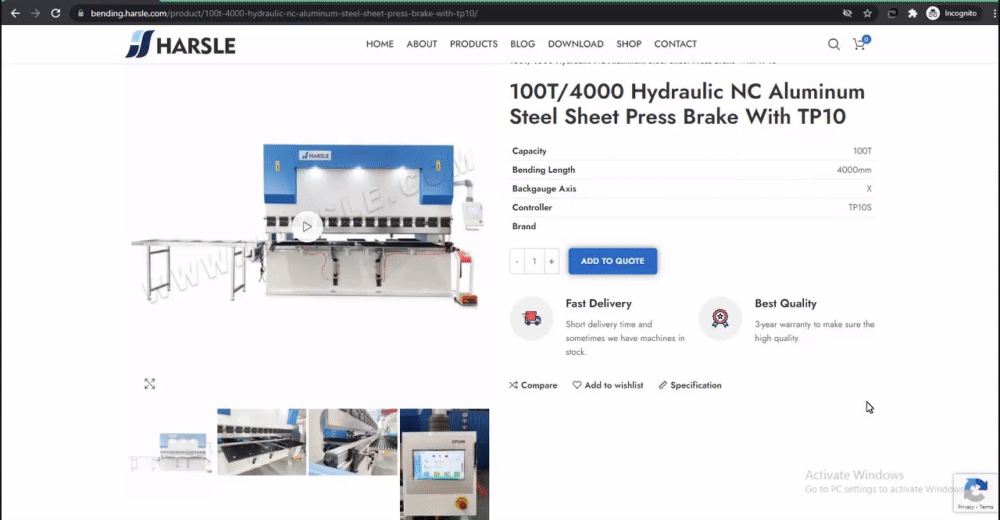Click the product title heading

(687, 104)
